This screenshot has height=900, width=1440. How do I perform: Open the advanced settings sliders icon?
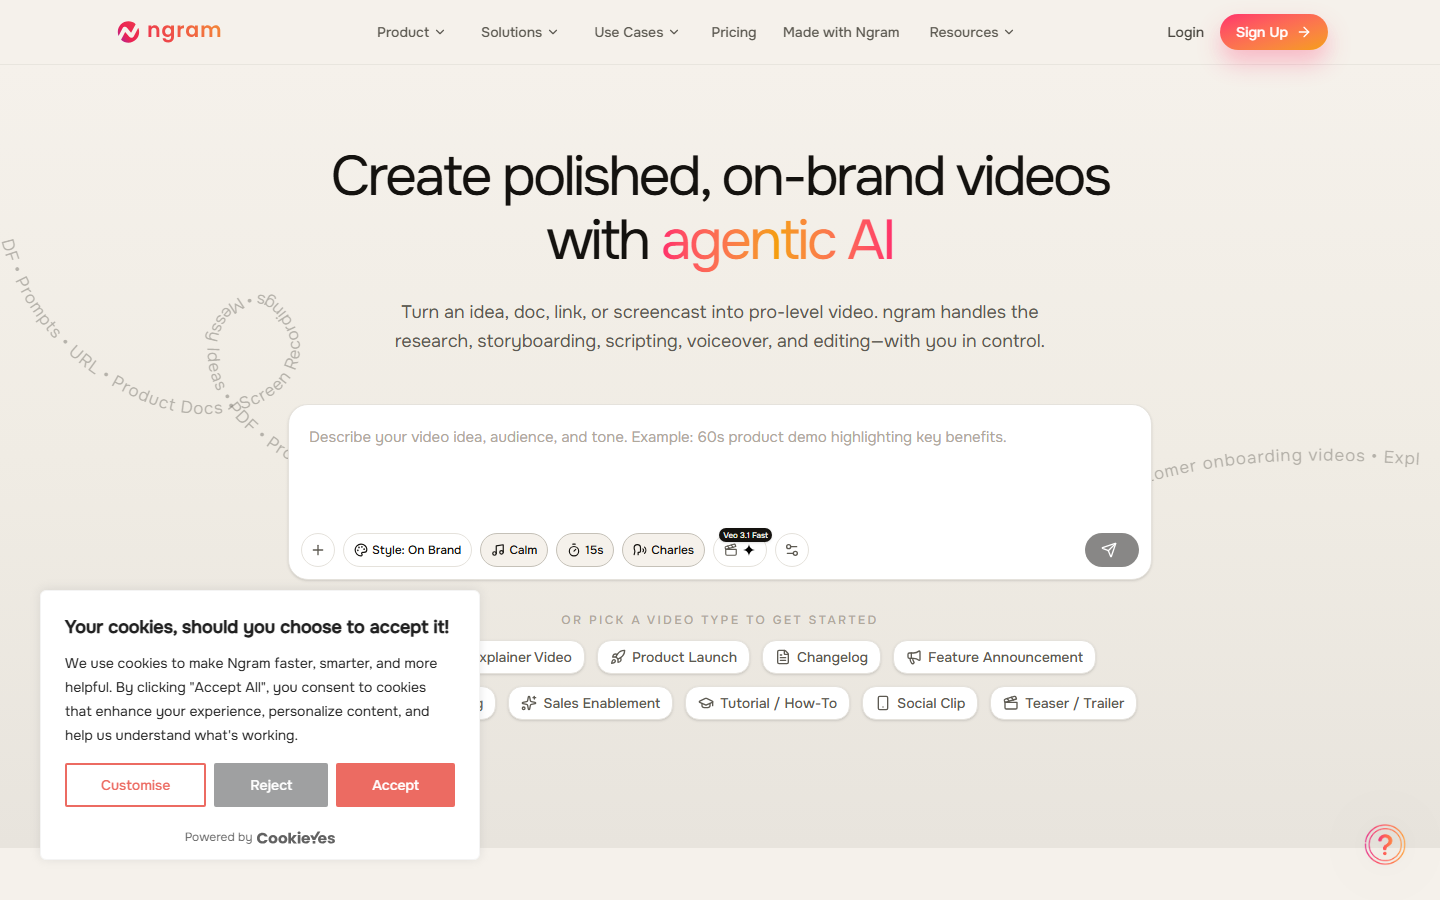(x=792, y=550)
